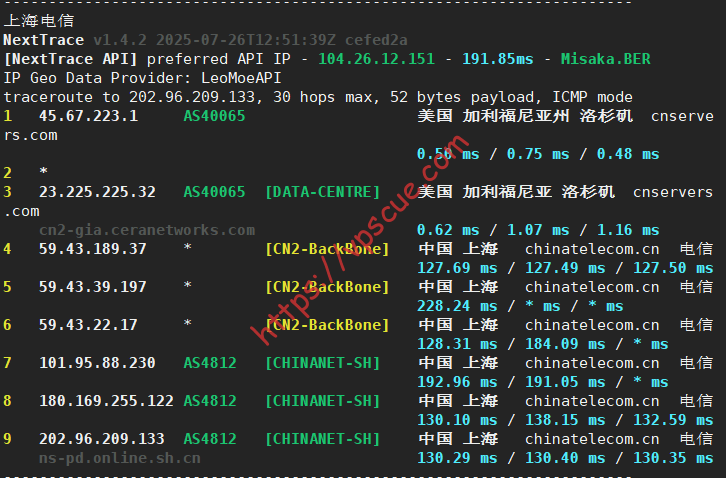
Task: Click hop 8 IP address 180.169.255.122
Action: (106, 401)
